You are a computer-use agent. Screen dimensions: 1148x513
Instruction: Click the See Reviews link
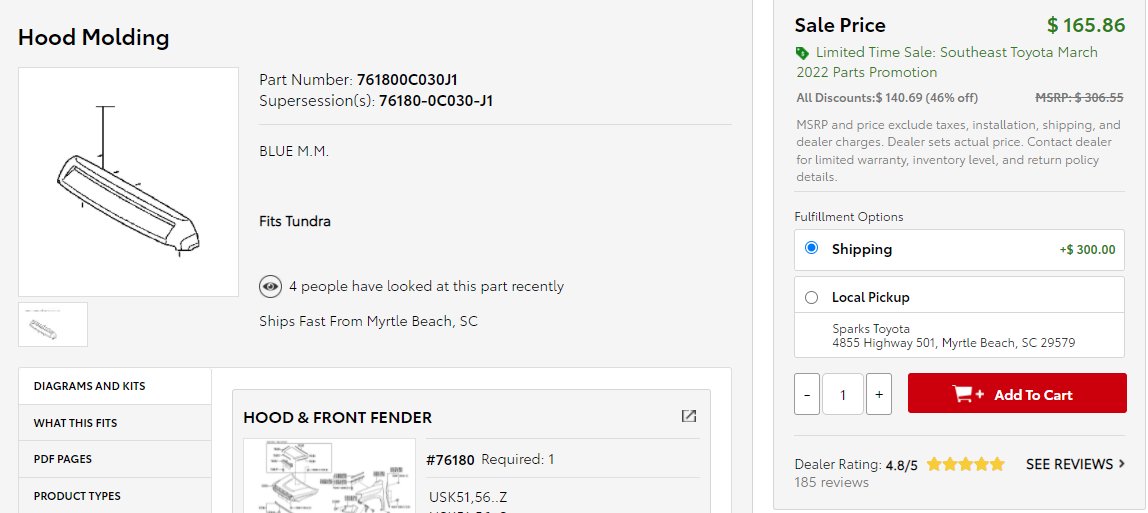1069,464
